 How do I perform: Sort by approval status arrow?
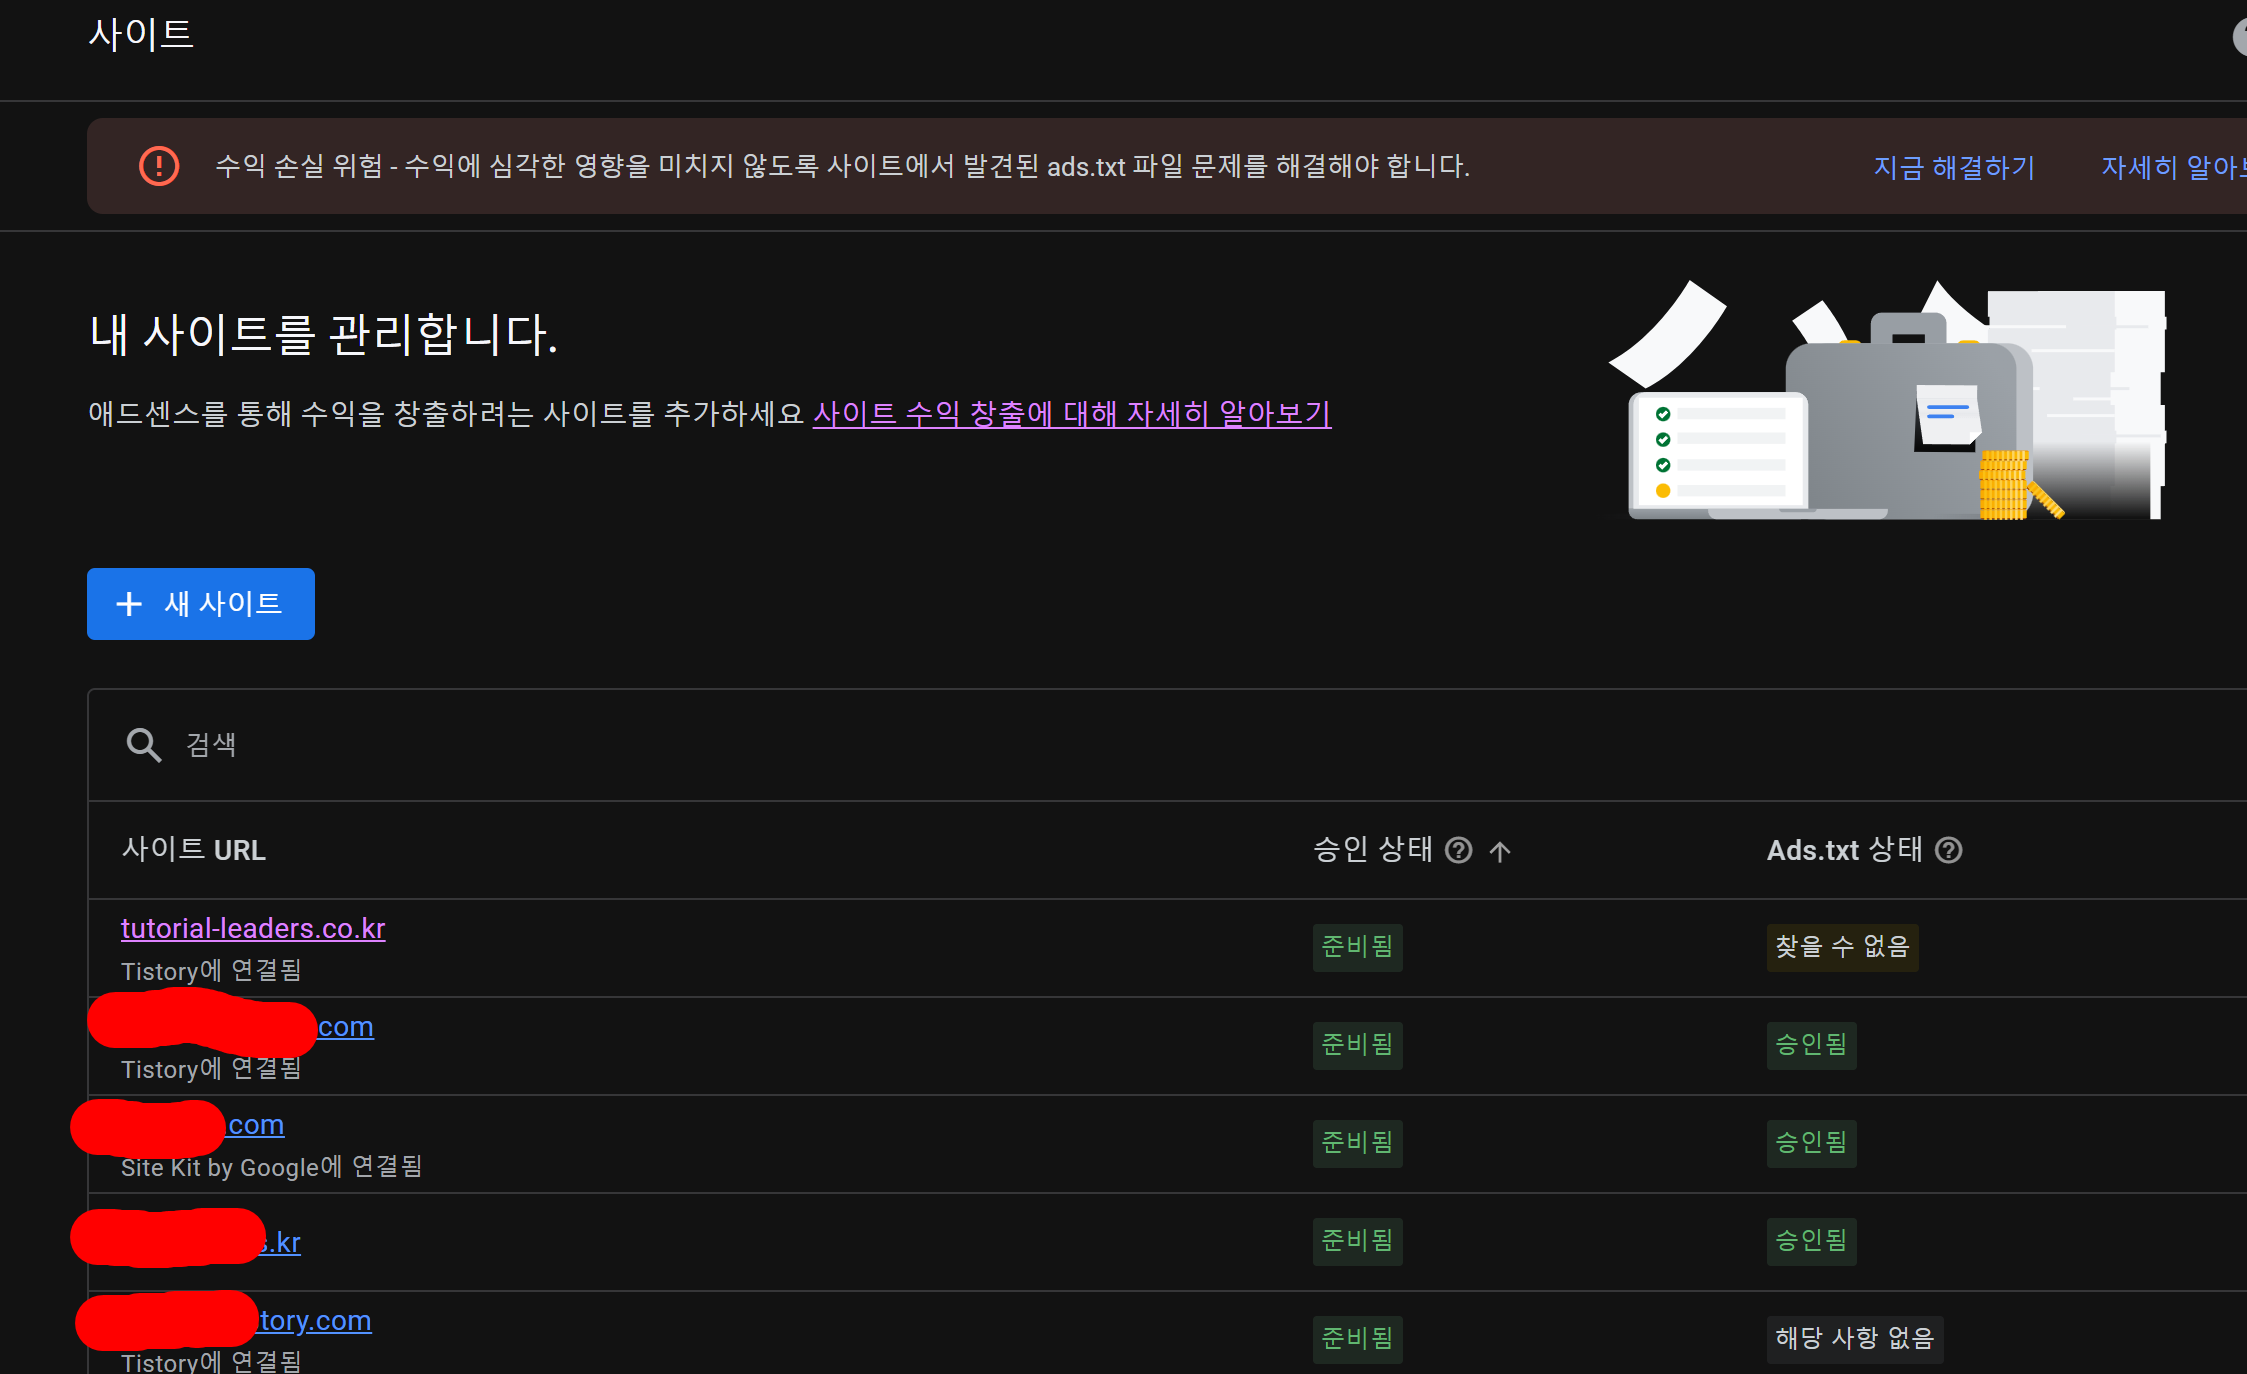[x=1499, y=851]
